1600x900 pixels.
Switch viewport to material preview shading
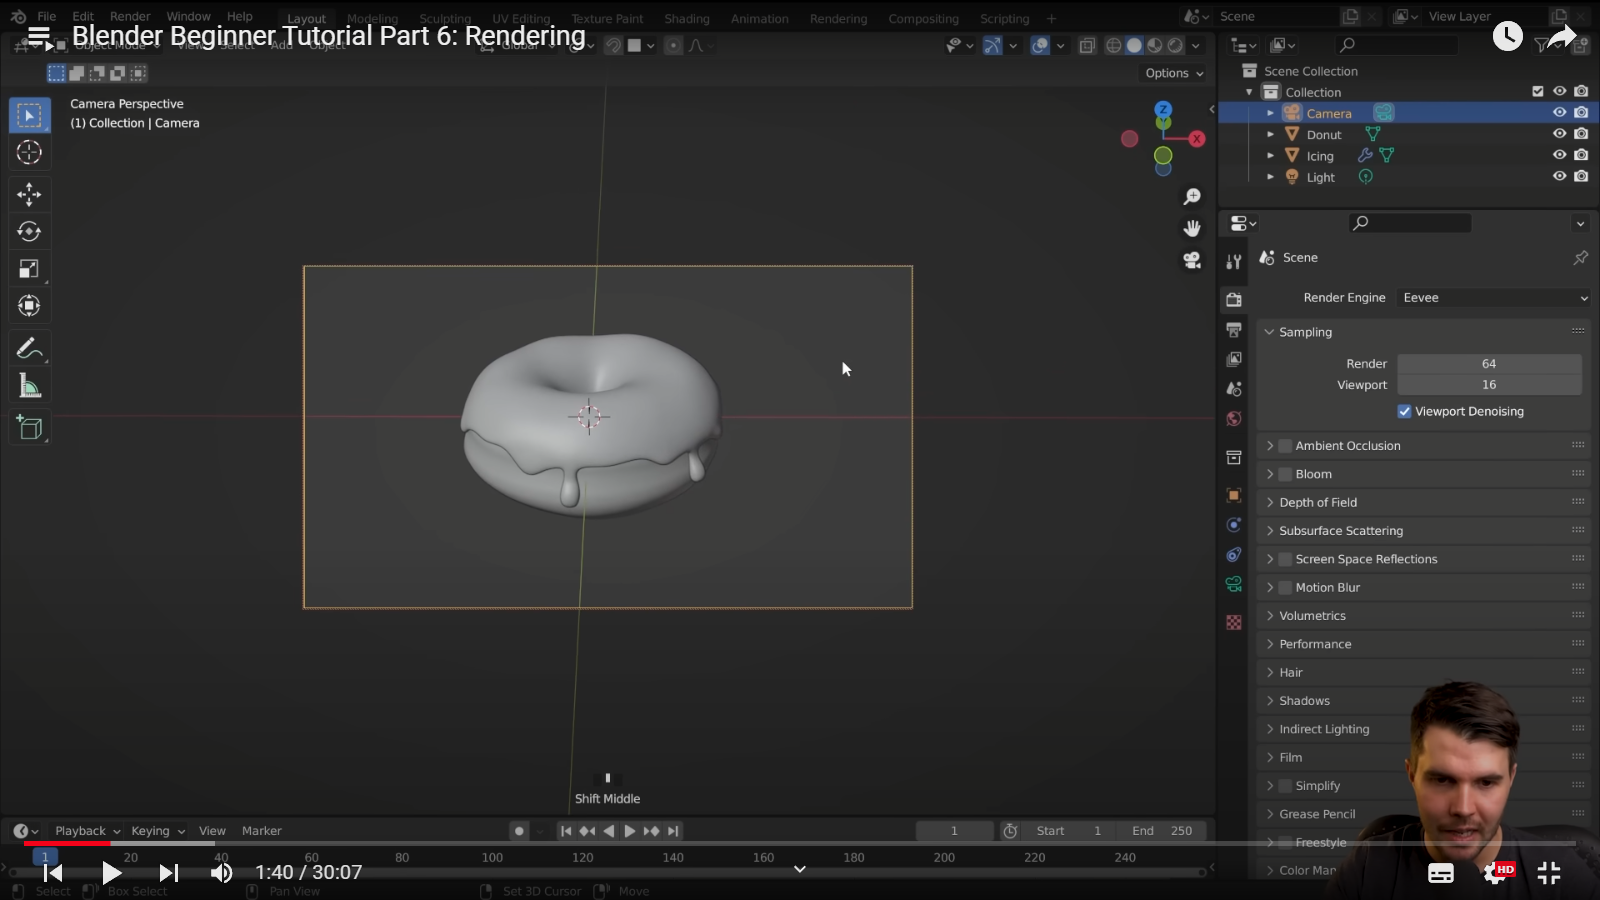tap(1155, 45)
